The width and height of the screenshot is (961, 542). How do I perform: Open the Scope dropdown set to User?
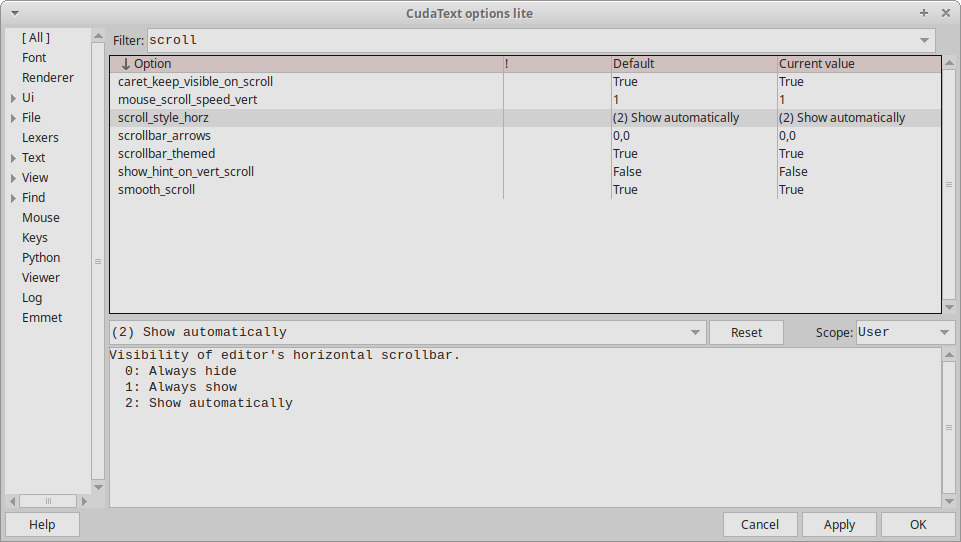click(944, 332)
